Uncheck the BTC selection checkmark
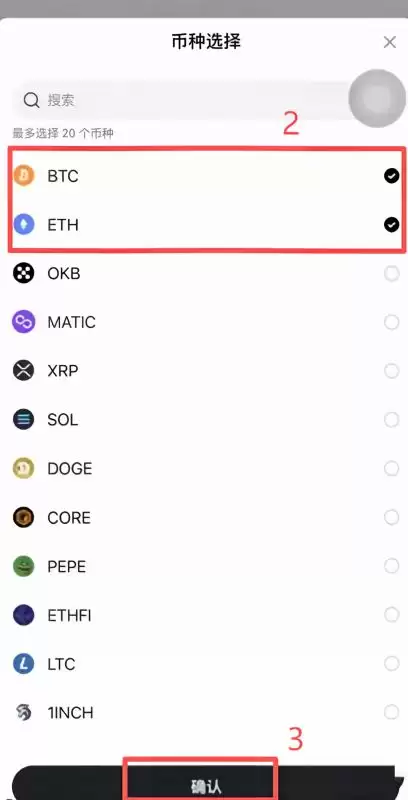The width and height of the screenshot is (408, 800). 392,176
